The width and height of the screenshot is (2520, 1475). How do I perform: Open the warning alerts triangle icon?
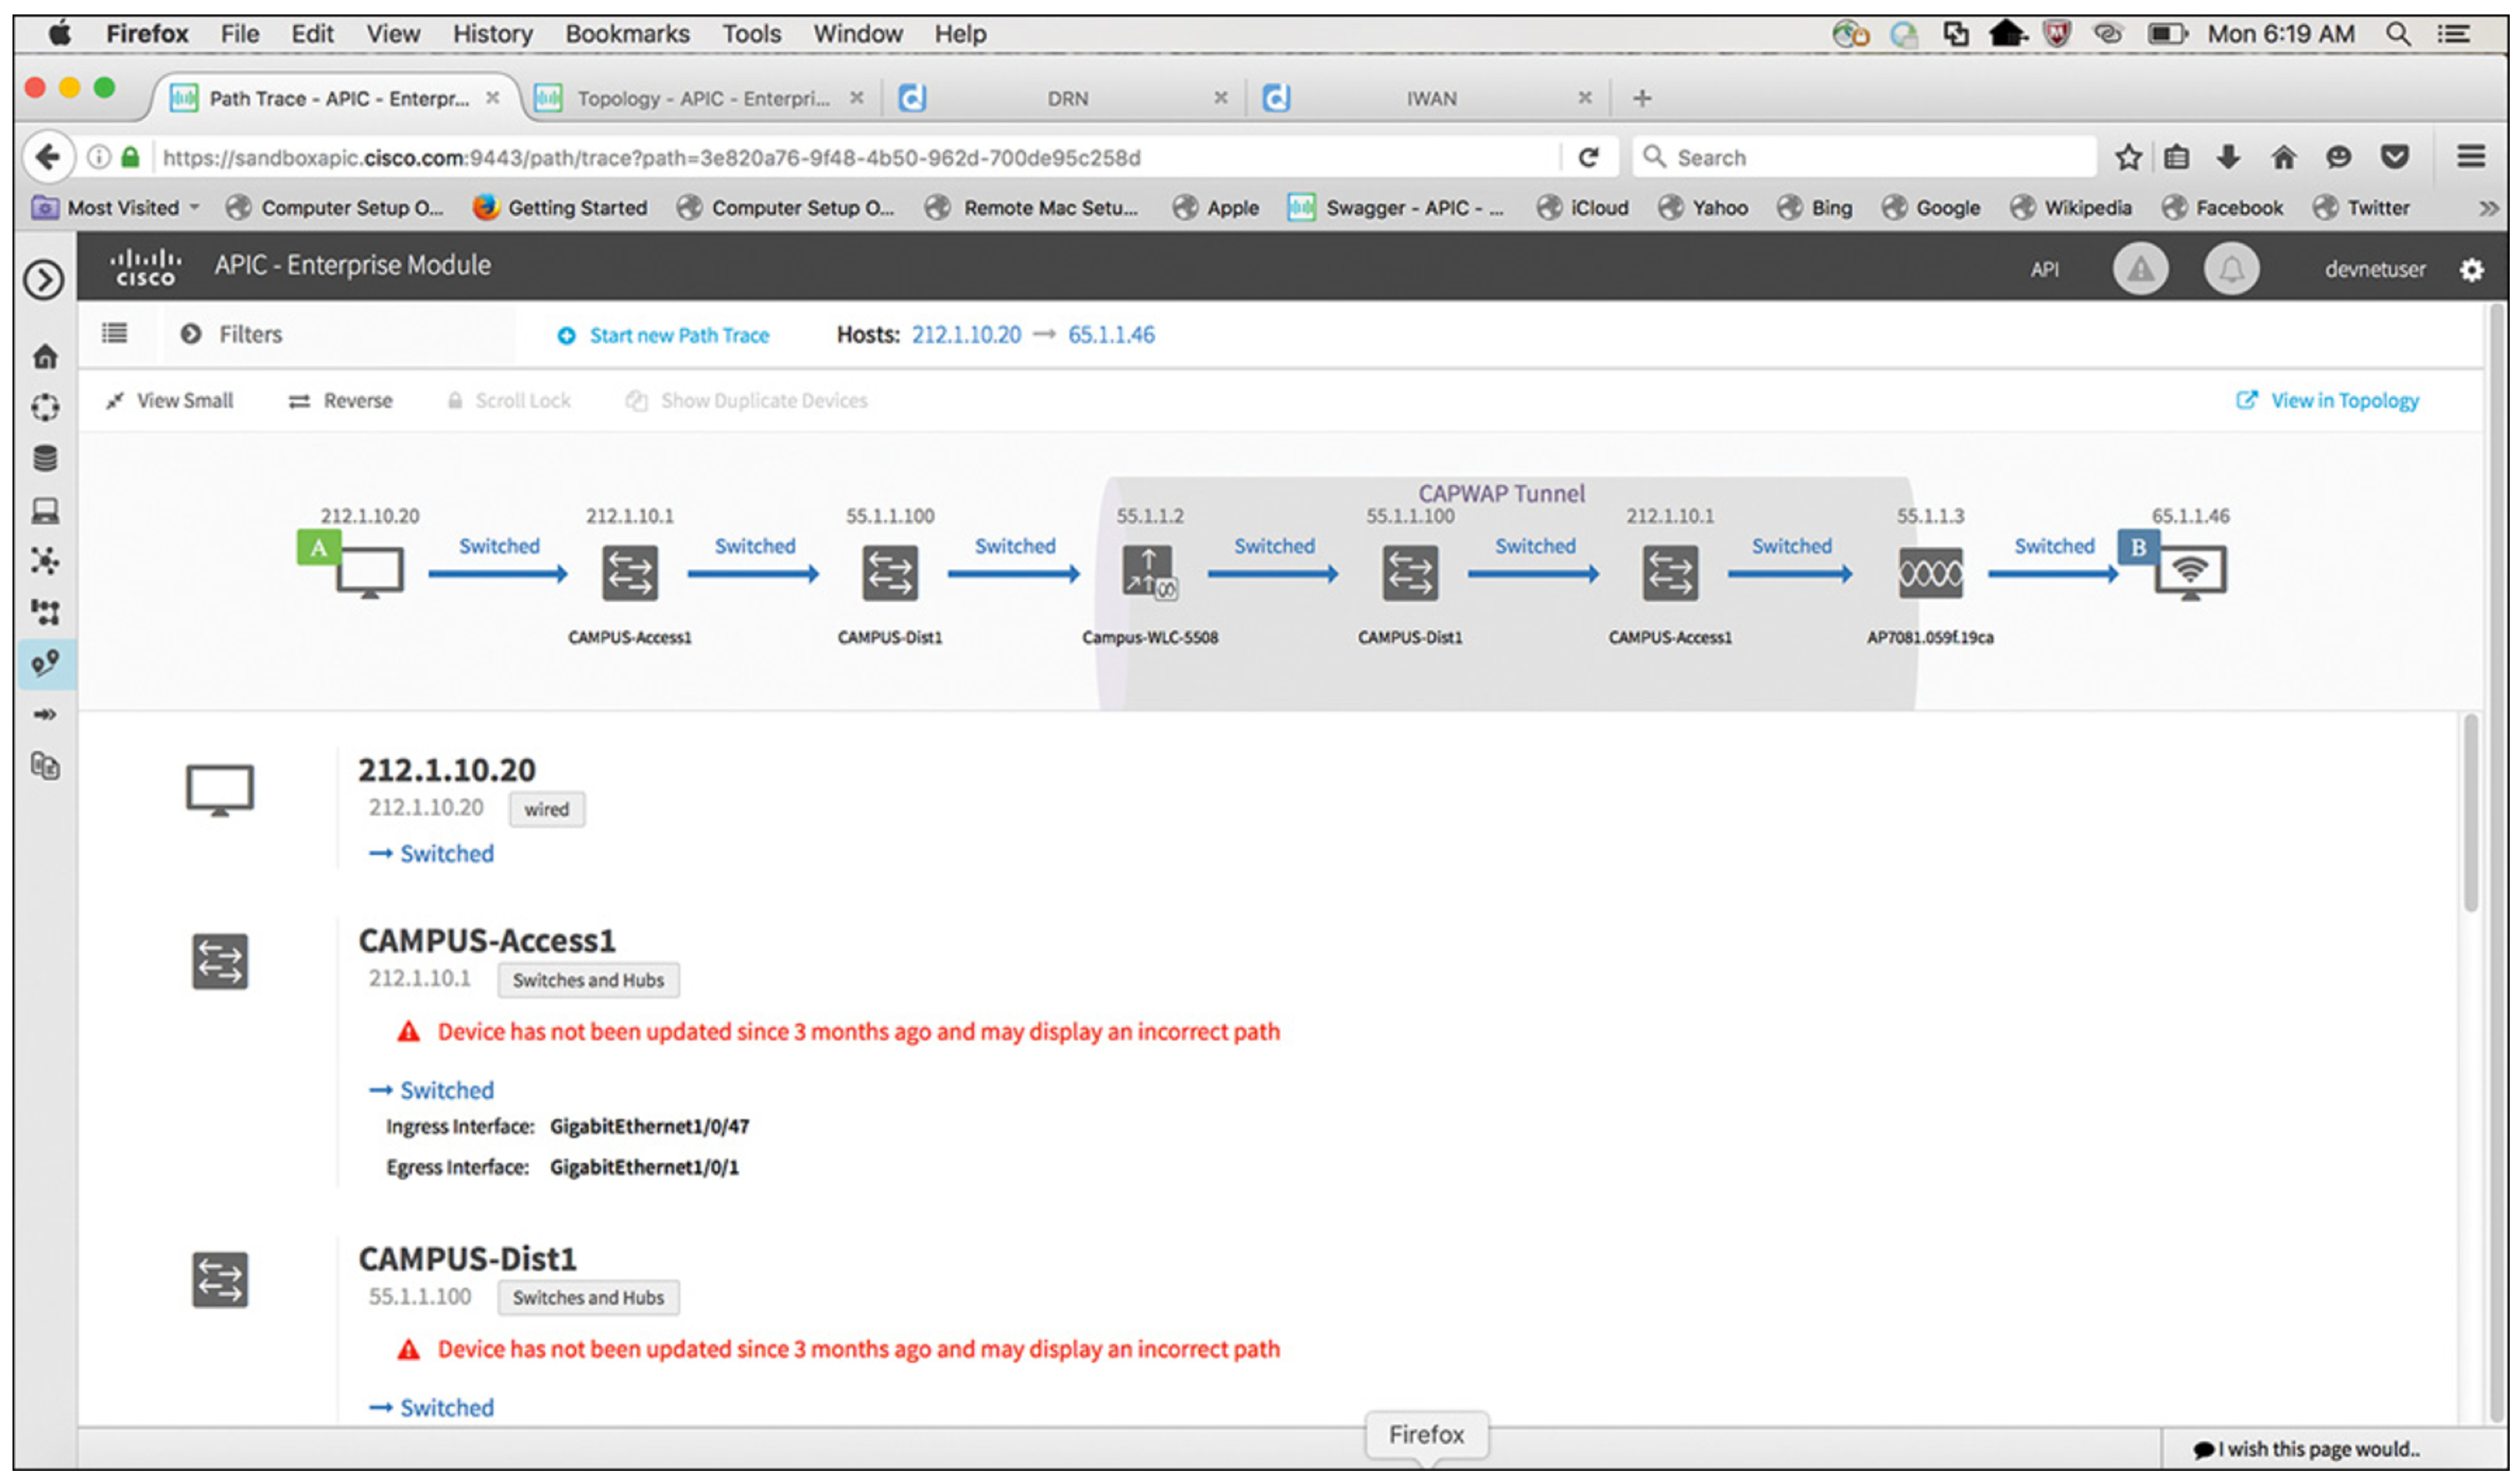tap(2141, 269)
